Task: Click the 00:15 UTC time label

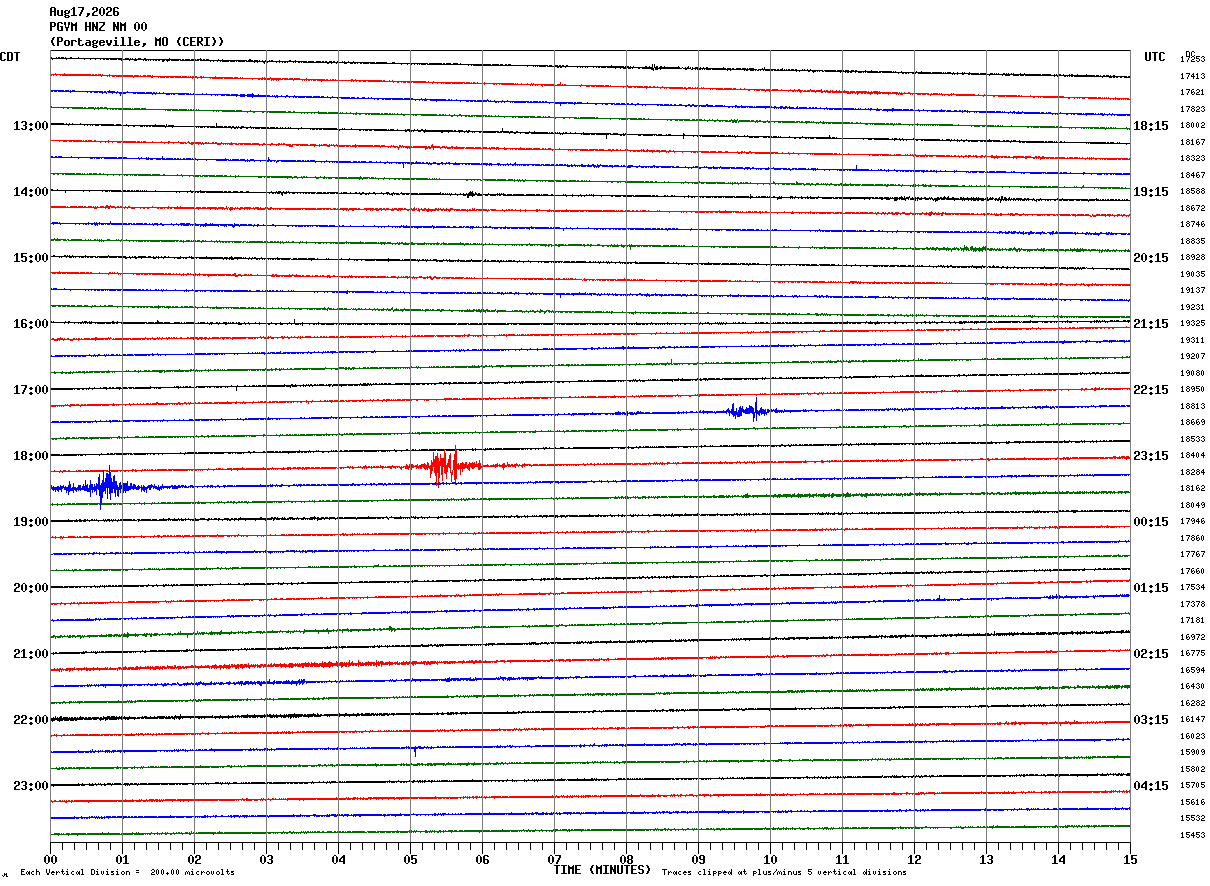Action: pyautogui.click(x=1151, y=522)
